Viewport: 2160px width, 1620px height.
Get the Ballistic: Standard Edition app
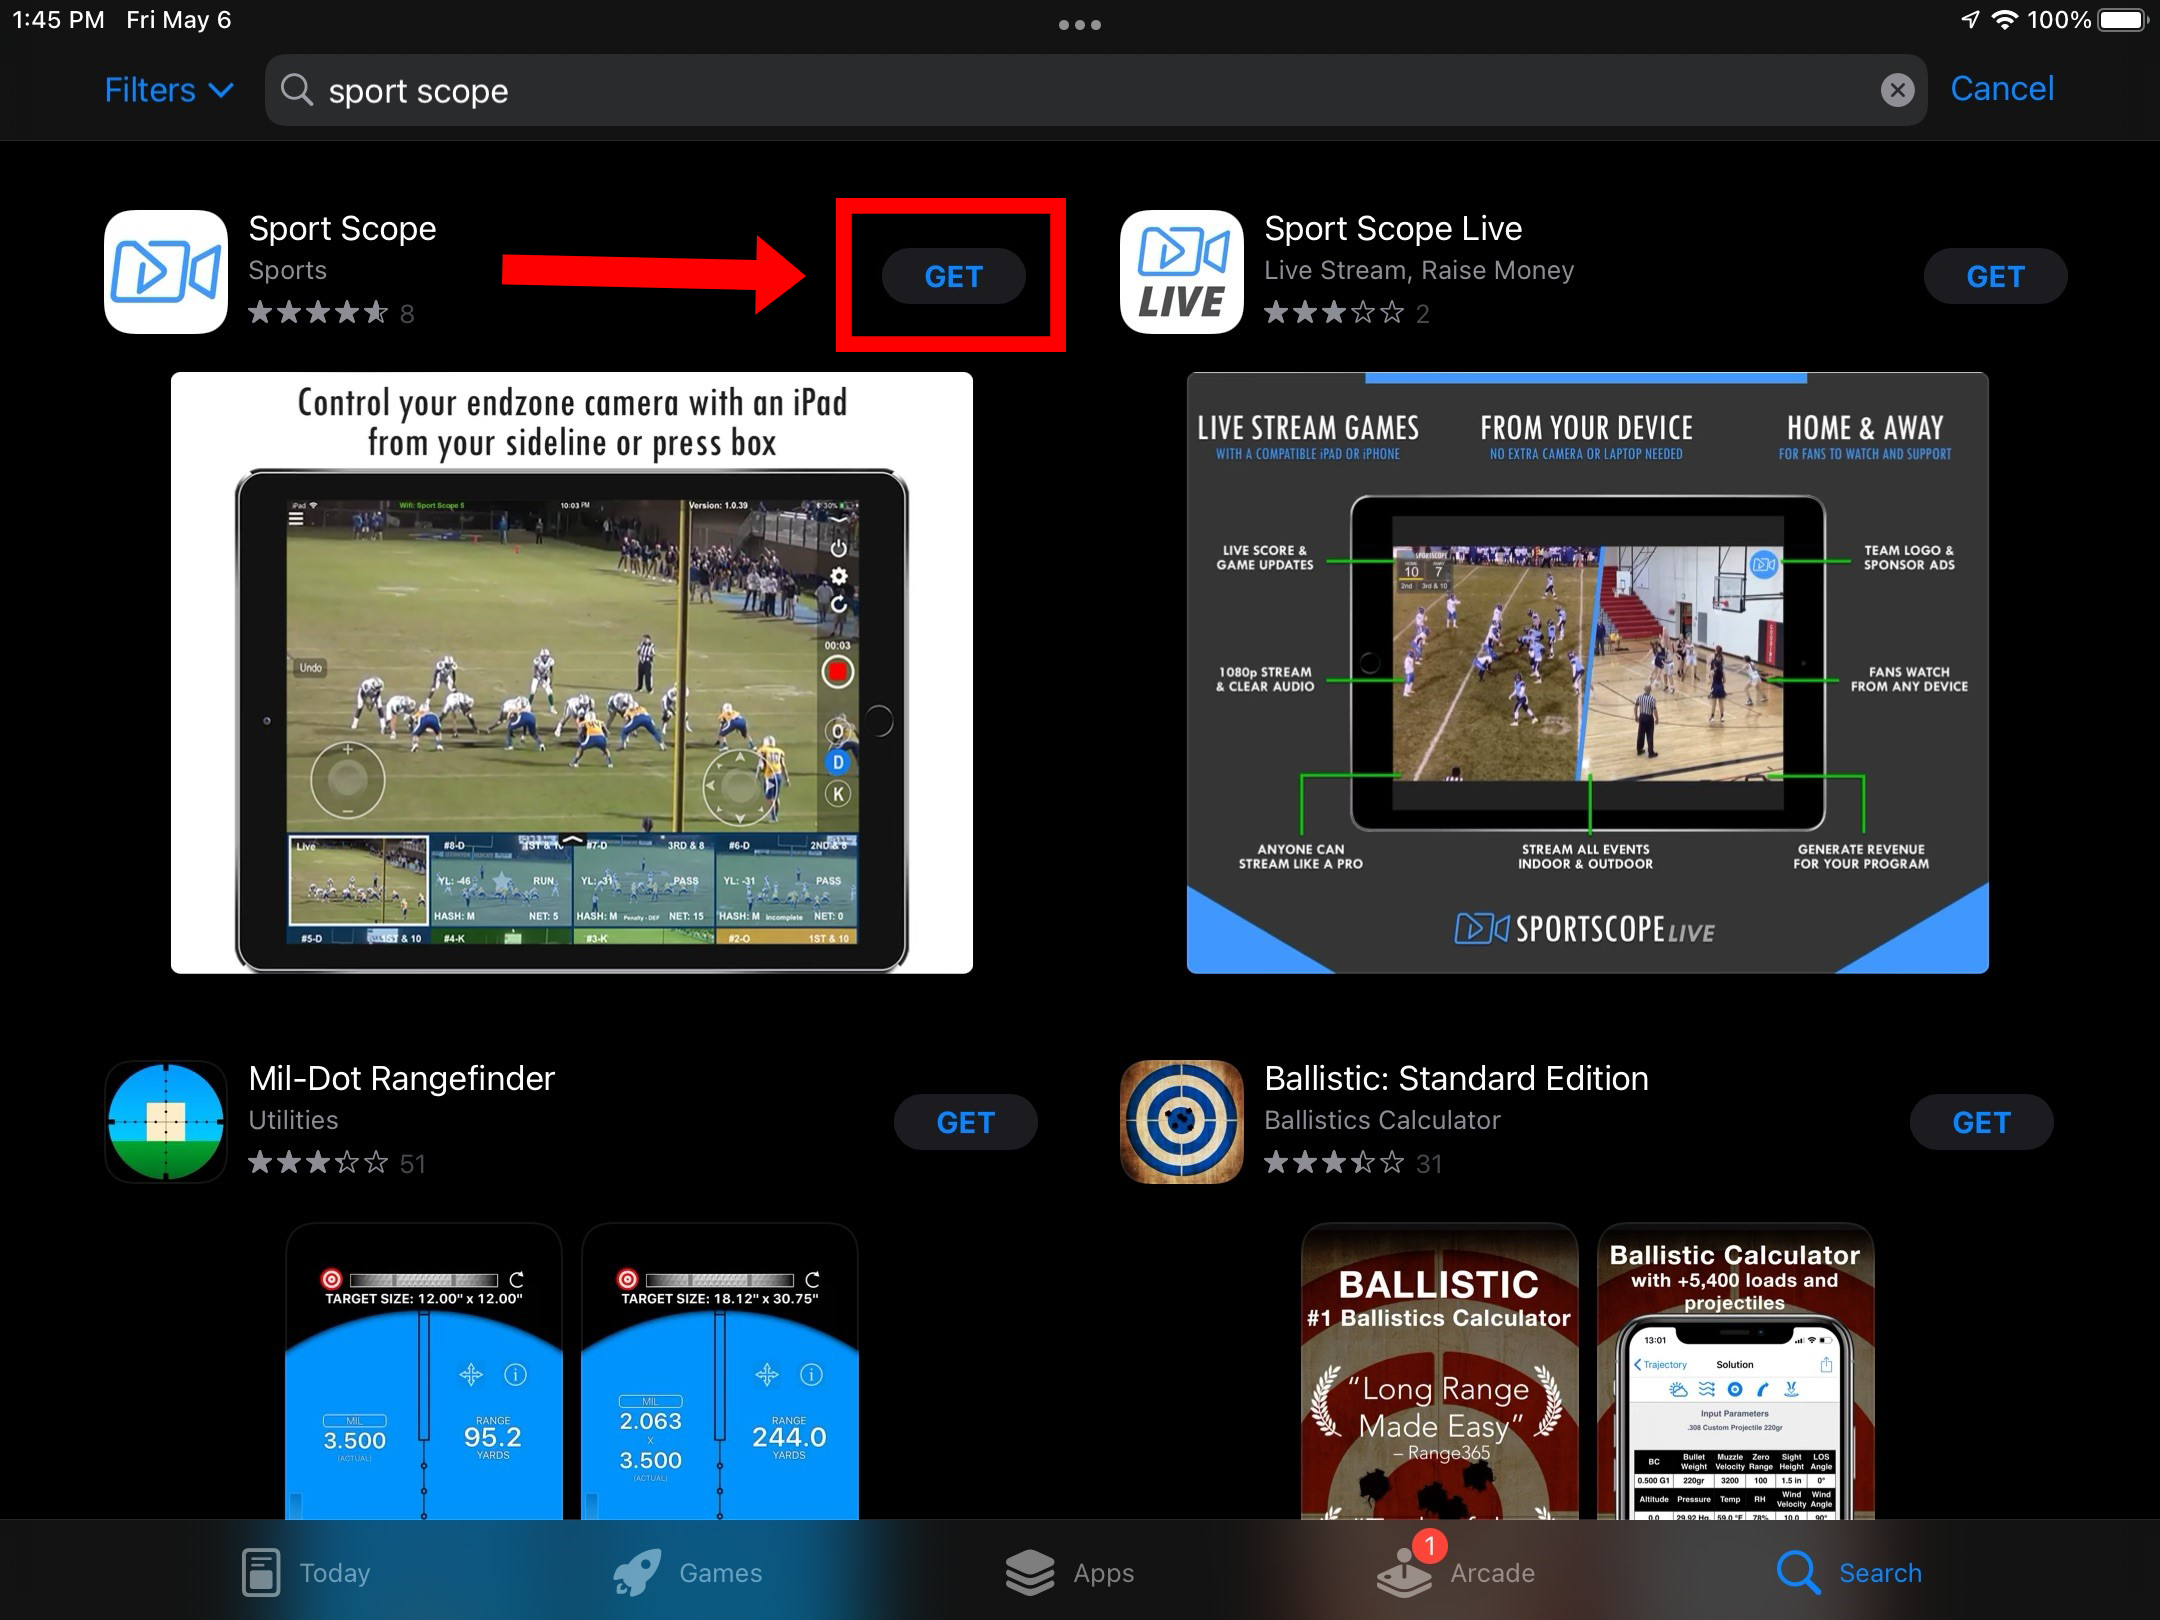[x=1982, y=1122]
